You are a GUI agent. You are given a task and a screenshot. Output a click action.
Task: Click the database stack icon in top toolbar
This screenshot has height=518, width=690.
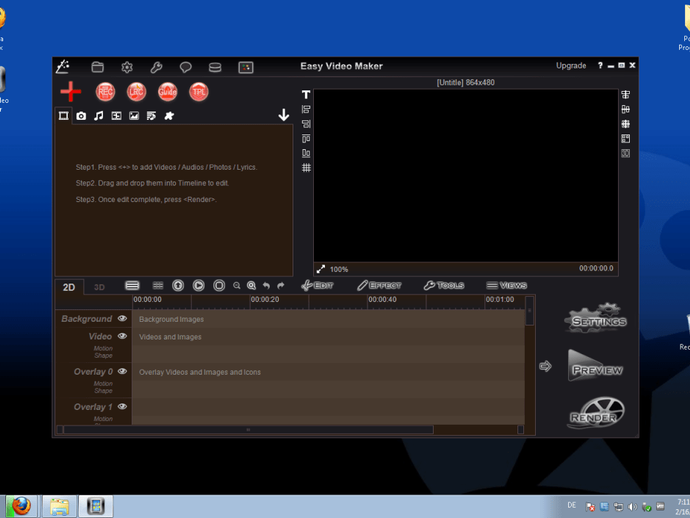(215, 67)
